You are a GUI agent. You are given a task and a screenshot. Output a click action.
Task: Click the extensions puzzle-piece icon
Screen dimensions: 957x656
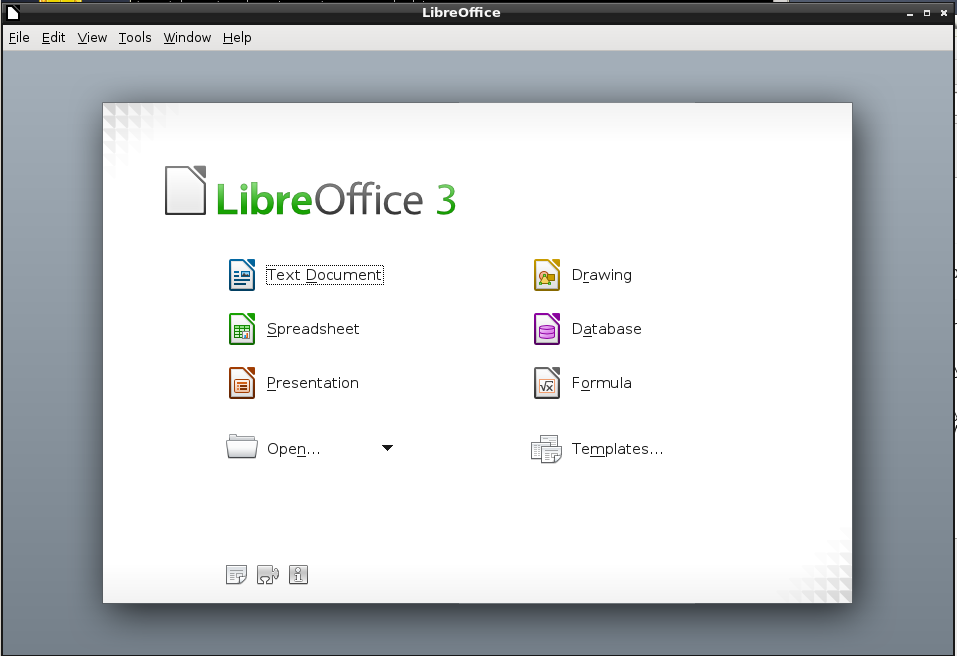coord(267,574)
